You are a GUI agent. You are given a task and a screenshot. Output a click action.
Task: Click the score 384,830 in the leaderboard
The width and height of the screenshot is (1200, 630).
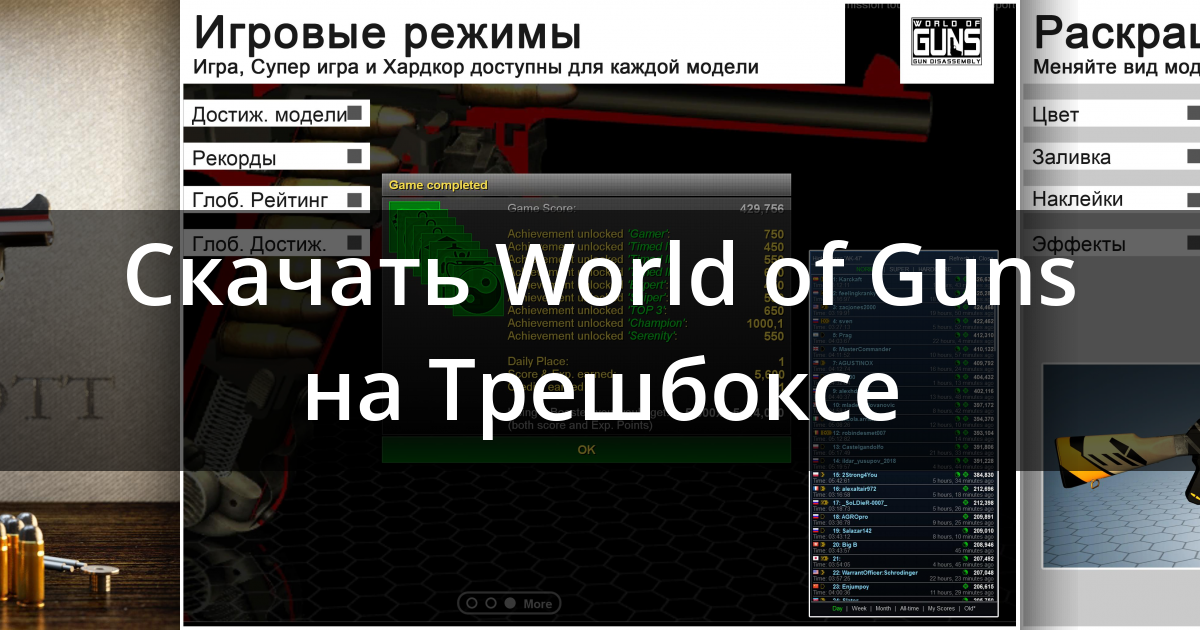point(983,475)
